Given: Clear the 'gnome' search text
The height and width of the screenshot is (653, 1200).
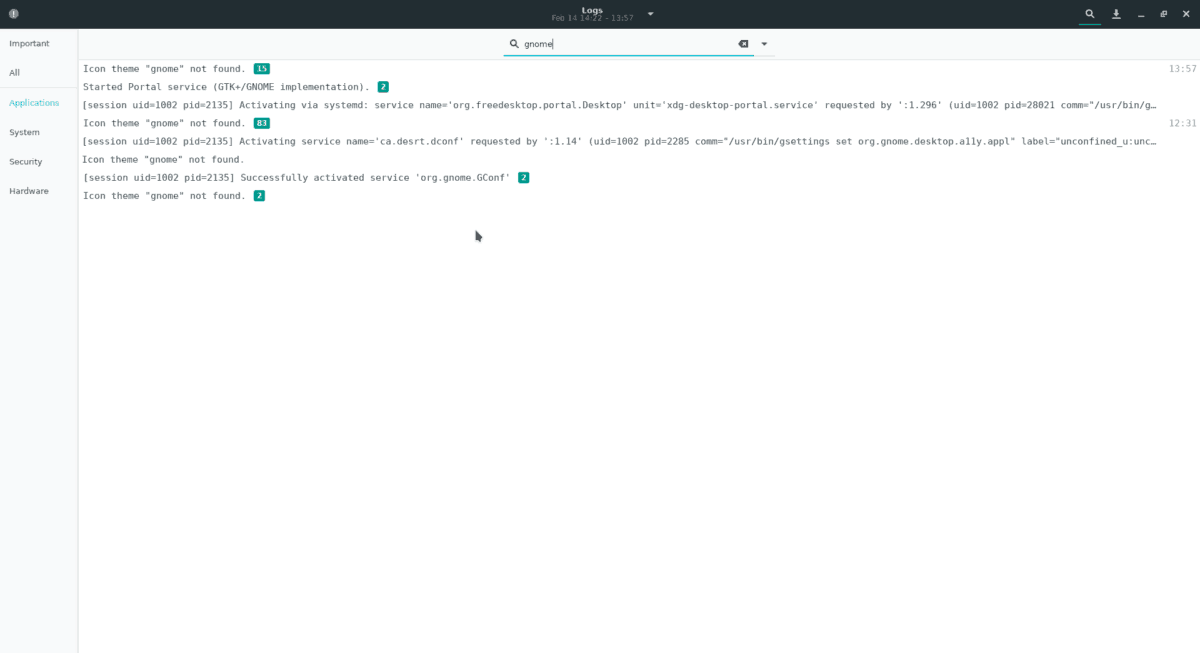Looking at the screenshot, I should pos(743,44).
